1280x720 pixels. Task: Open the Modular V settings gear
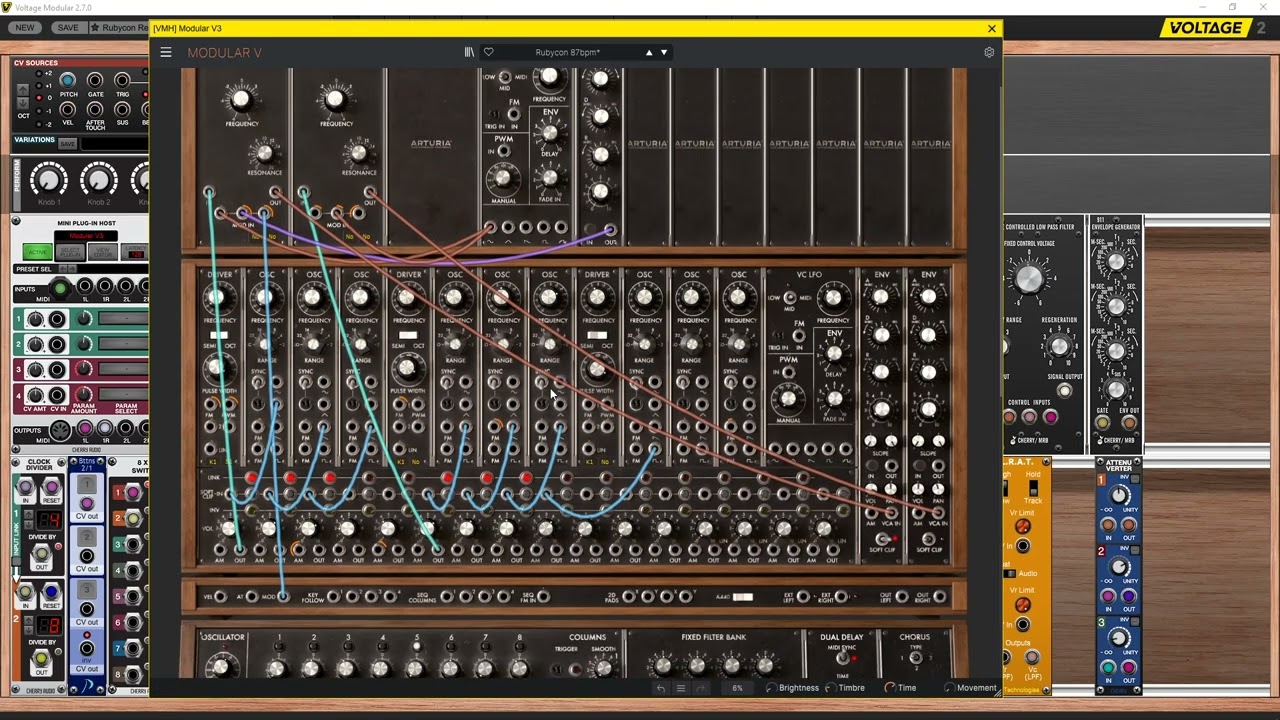[x=989, y=52]
